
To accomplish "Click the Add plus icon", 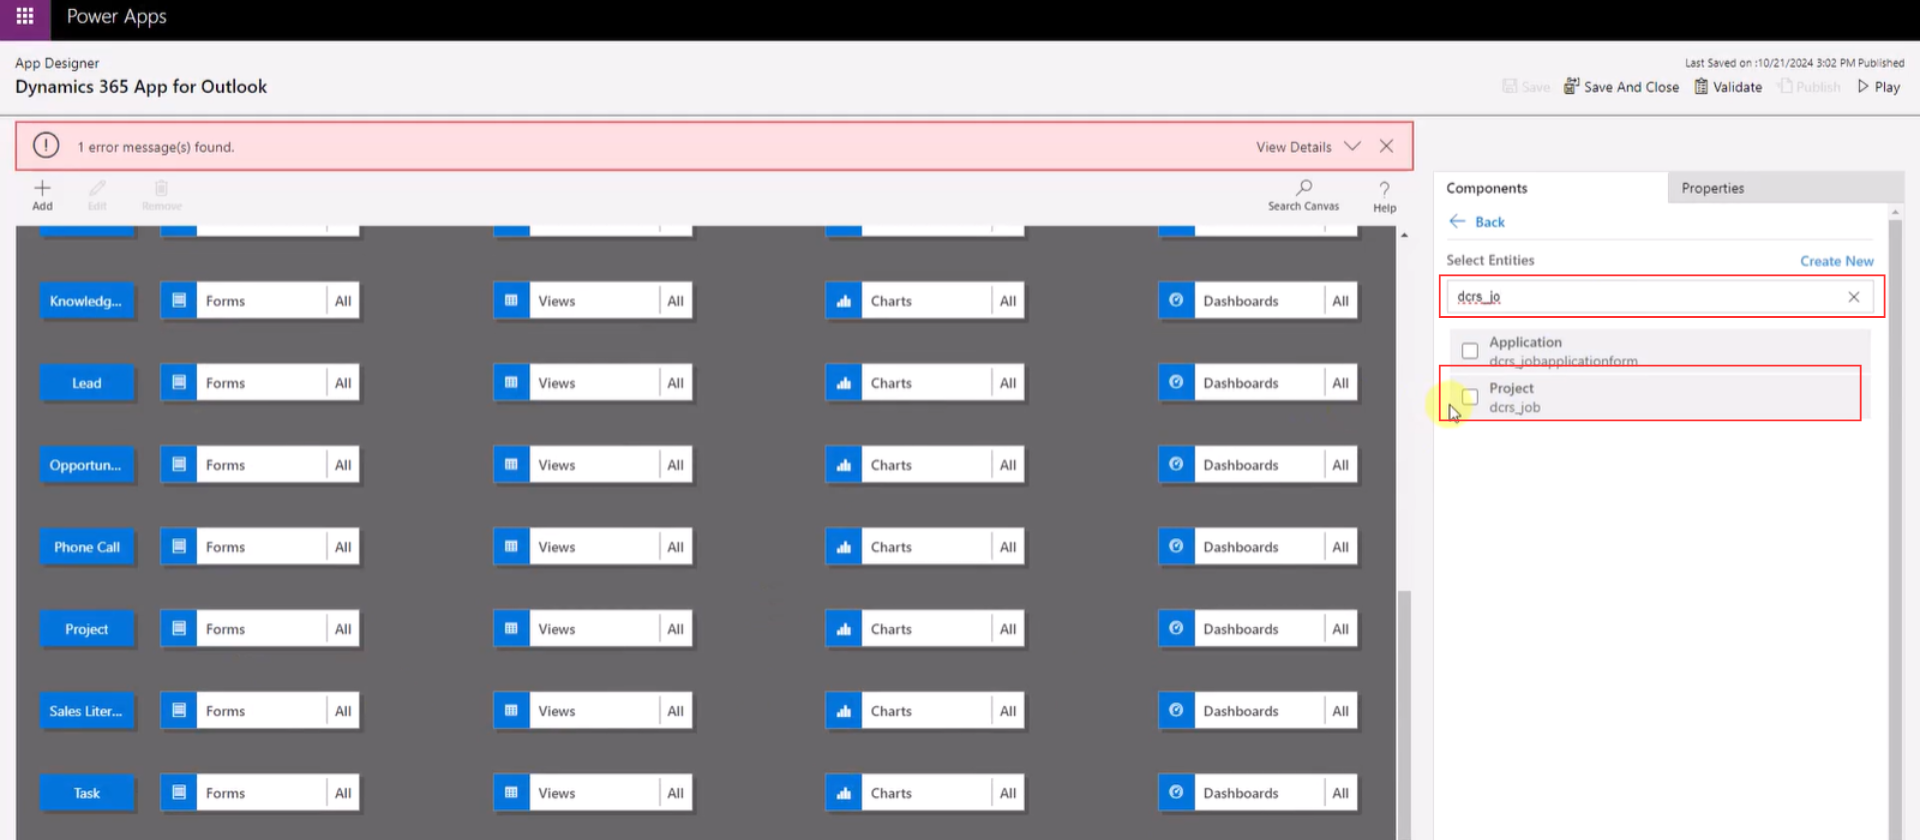I will [x=42, y=188].
